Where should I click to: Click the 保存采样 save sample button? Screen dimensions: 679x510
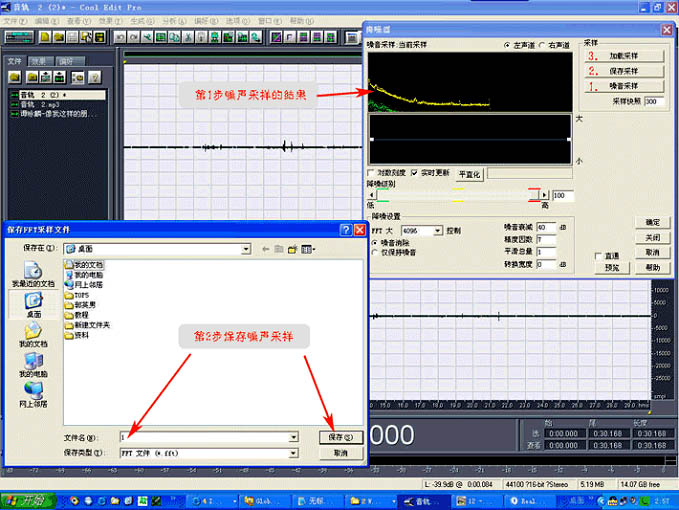[624, 71]
